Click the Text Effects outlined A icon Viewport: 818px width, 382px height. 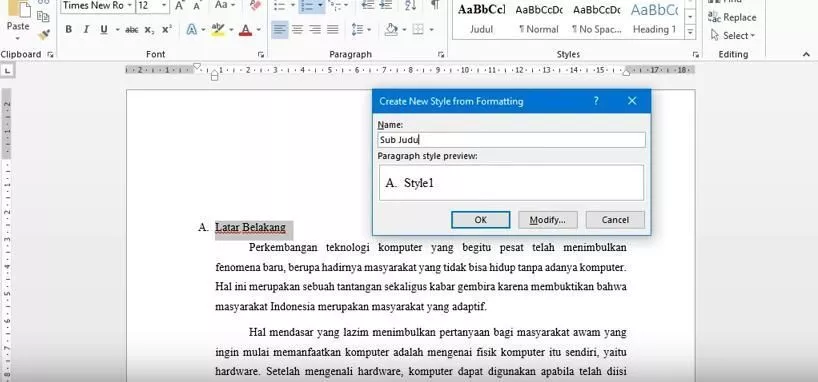pyautogui.click(x=191, y=30)
